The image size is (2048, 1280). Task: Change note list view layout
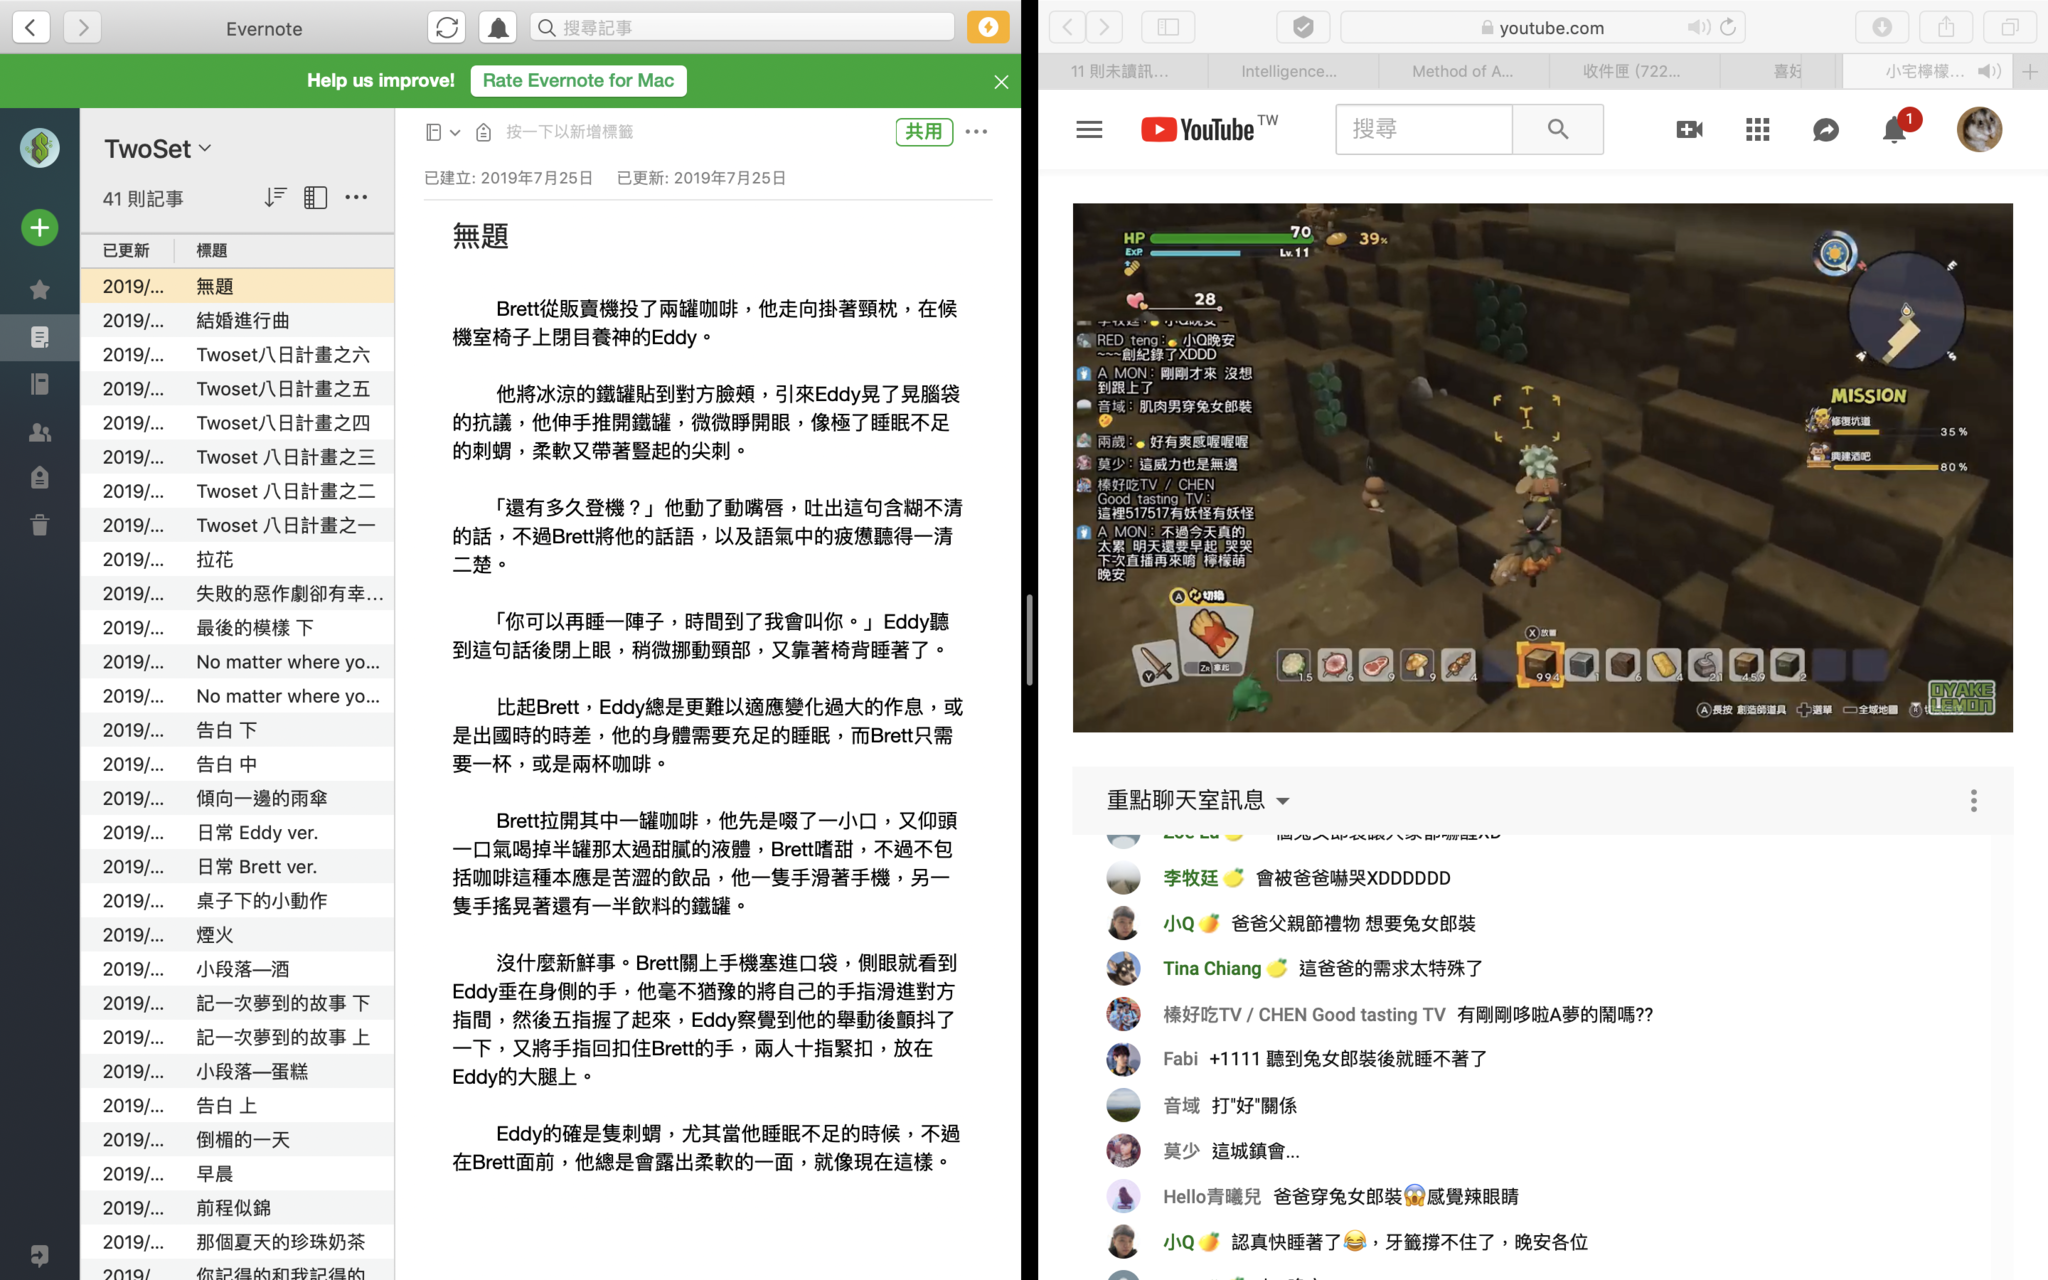tap(315, 198)
